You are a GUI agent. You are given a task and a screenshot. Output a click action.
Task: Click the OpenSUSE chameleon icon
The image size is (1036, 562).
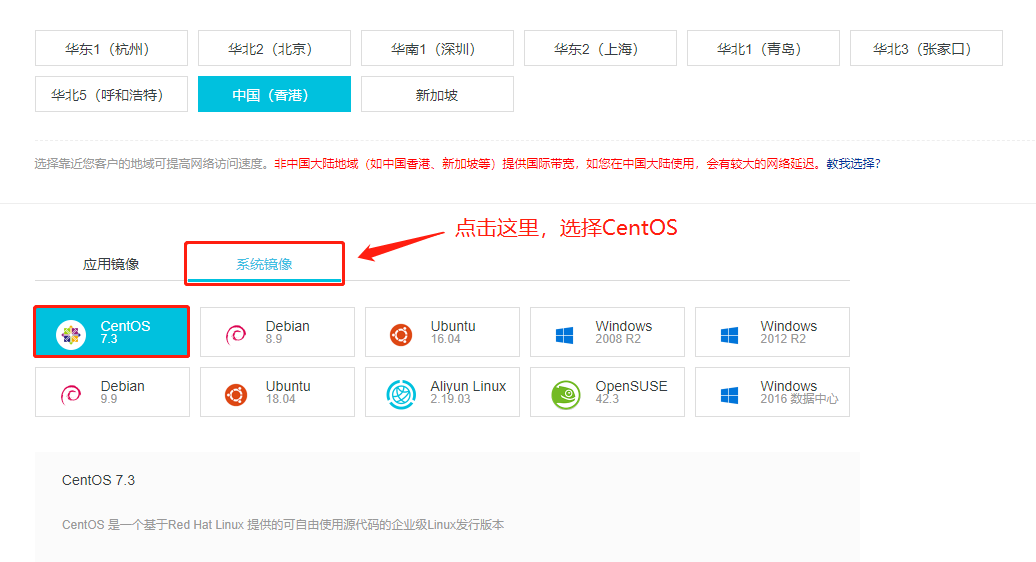[566, 395]
